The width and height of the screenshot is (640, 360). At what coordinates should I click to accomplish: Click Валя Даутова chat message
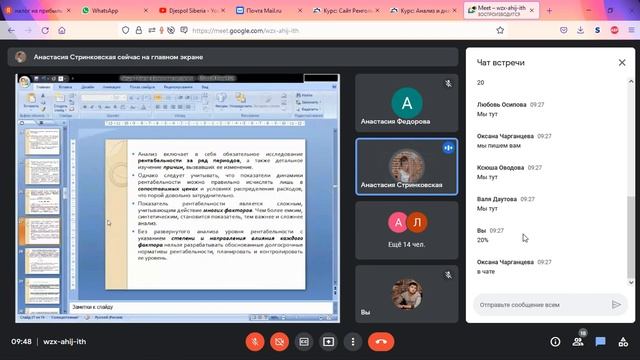[487, 209]
